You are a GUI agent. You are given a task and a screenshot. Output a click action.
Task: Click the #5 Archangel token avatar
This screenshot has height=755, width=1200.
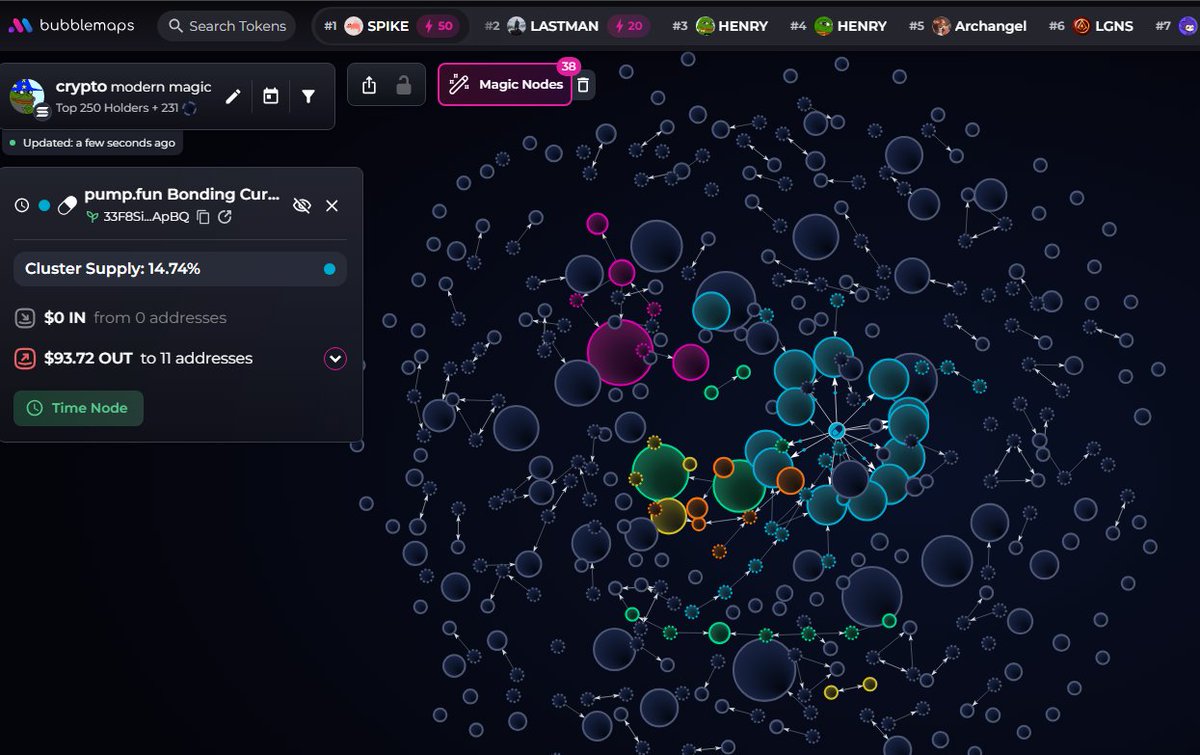click(x=941, y=26)
